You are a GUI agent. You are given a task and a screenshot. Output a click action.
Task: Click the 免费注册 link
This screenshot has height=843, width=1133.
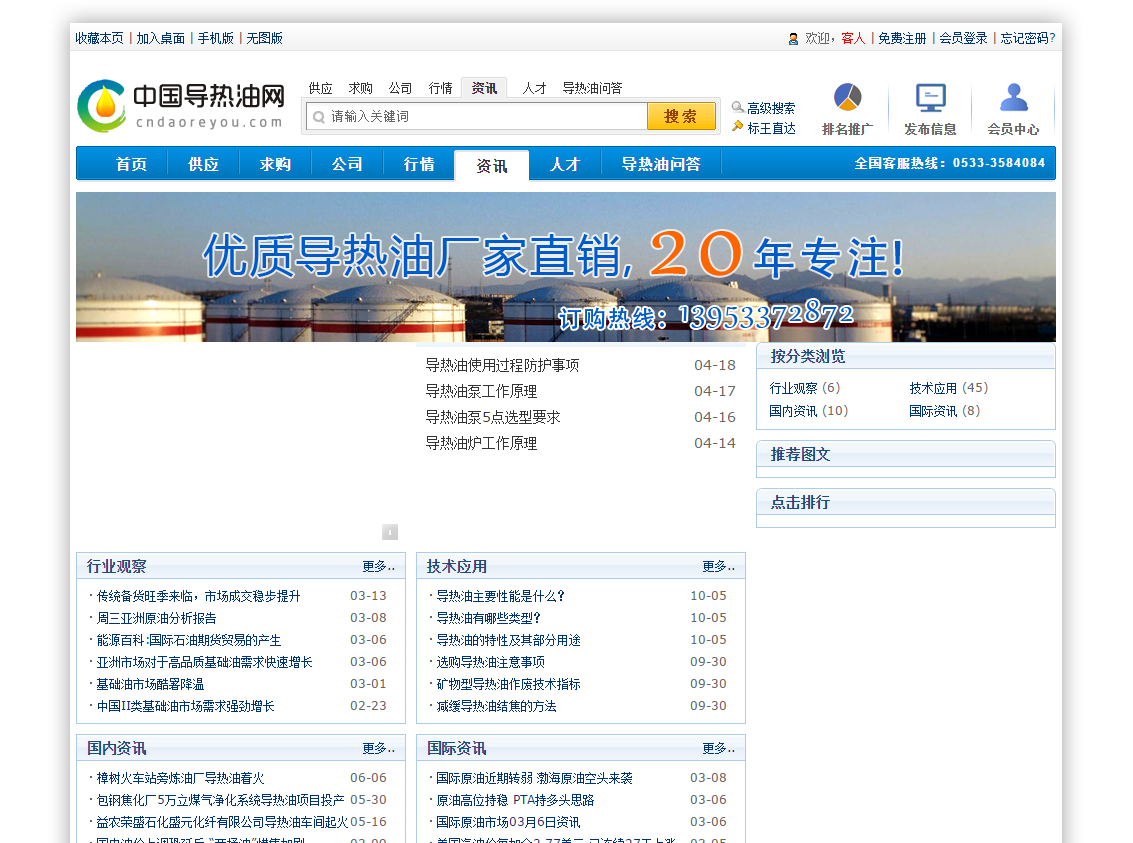click(902, 38)
